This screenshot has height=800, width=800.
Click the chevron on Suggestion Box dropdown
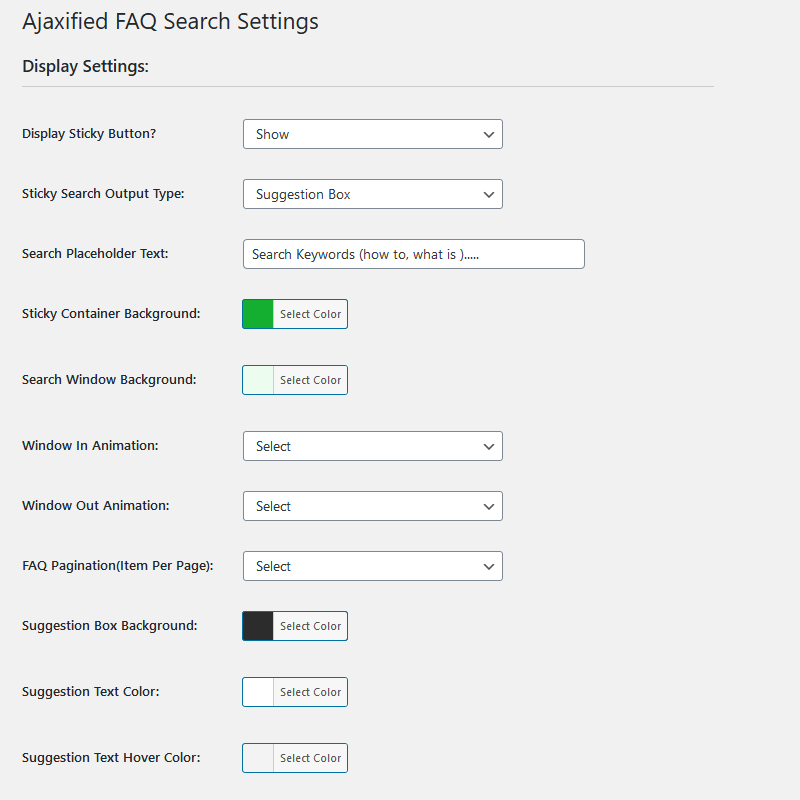click(489, 194)
